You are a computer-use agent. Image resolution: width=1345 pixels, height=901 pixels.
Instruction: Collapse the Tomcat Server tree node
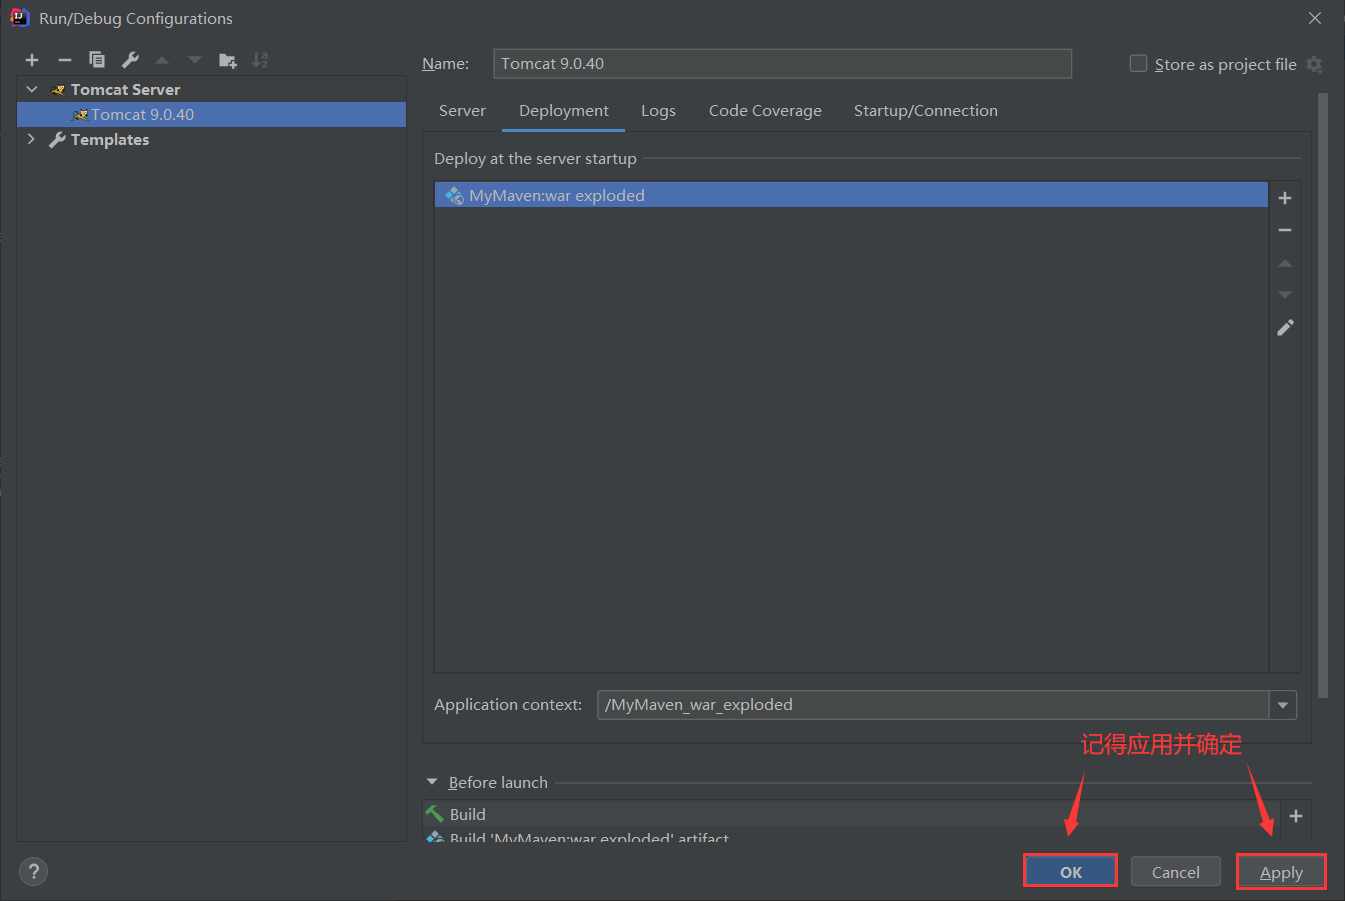[x=32, y=89]
